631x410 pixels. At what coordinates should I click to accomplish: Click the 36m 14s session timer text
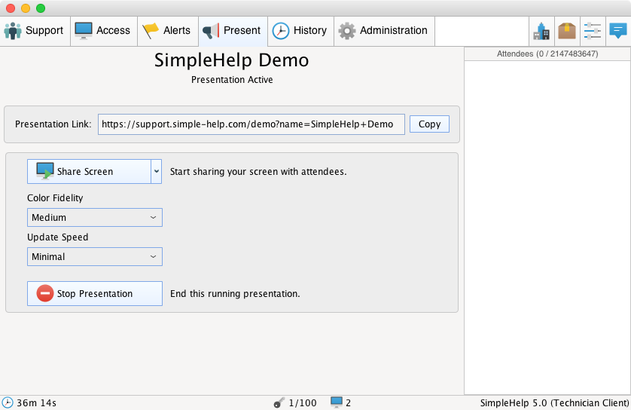[x=37, y=403]
